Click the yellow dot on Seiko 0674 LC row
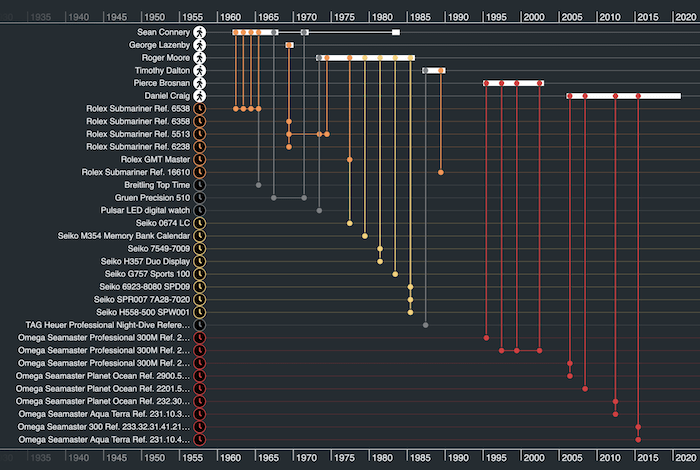The image size is (700, 470). (x=350, y=223)
